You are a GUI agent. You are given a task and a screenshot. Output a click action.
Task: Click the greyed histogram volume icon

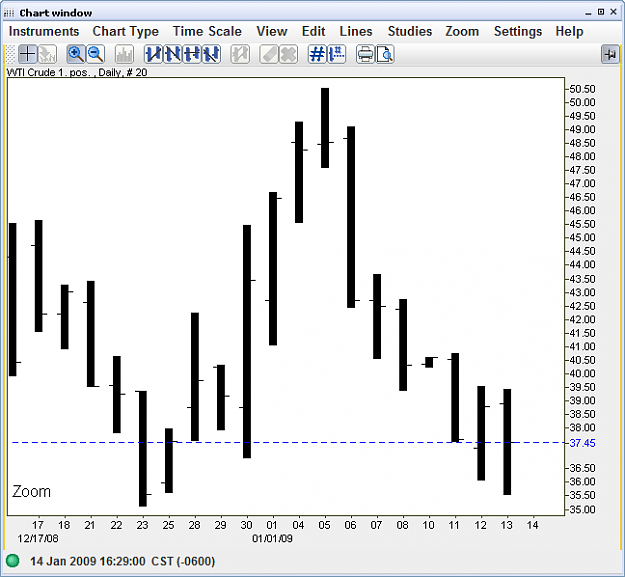[x=124, y=54]
